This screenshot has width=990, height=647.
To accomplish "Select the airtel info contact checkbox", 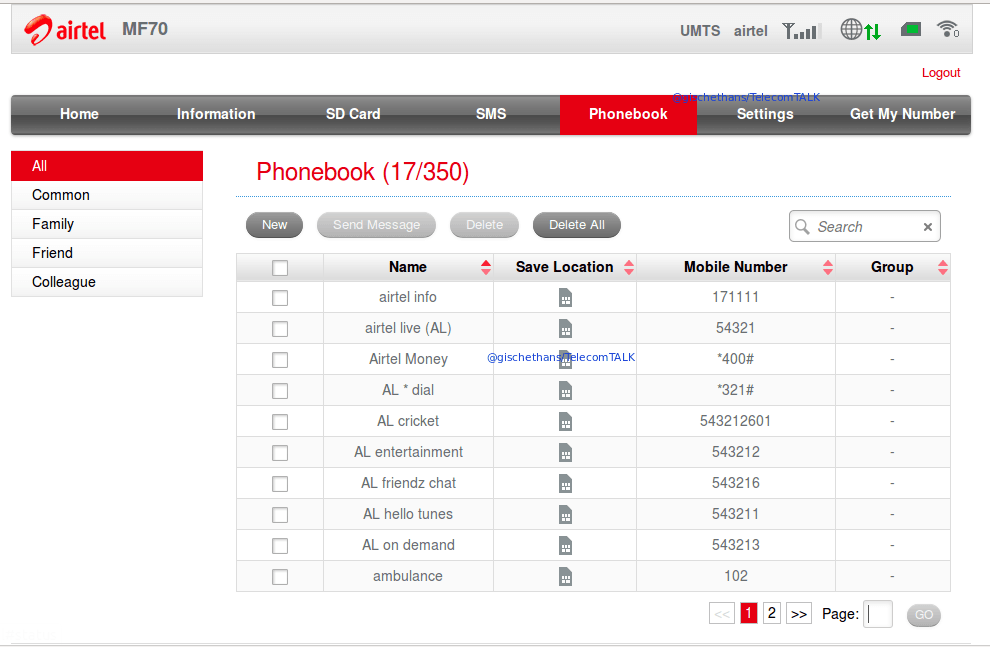I will (x=280, y=298).
